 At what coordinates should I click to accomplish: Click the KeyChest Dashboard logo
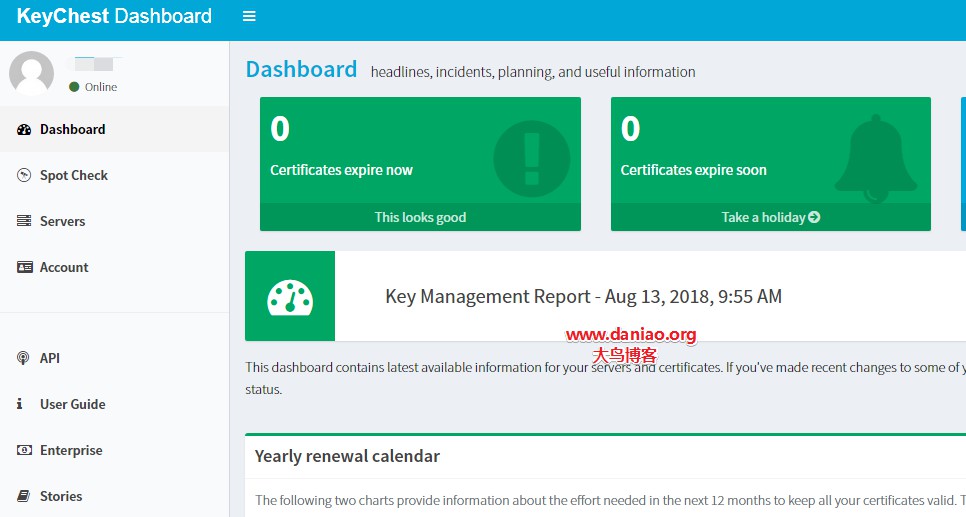(114, 16)
